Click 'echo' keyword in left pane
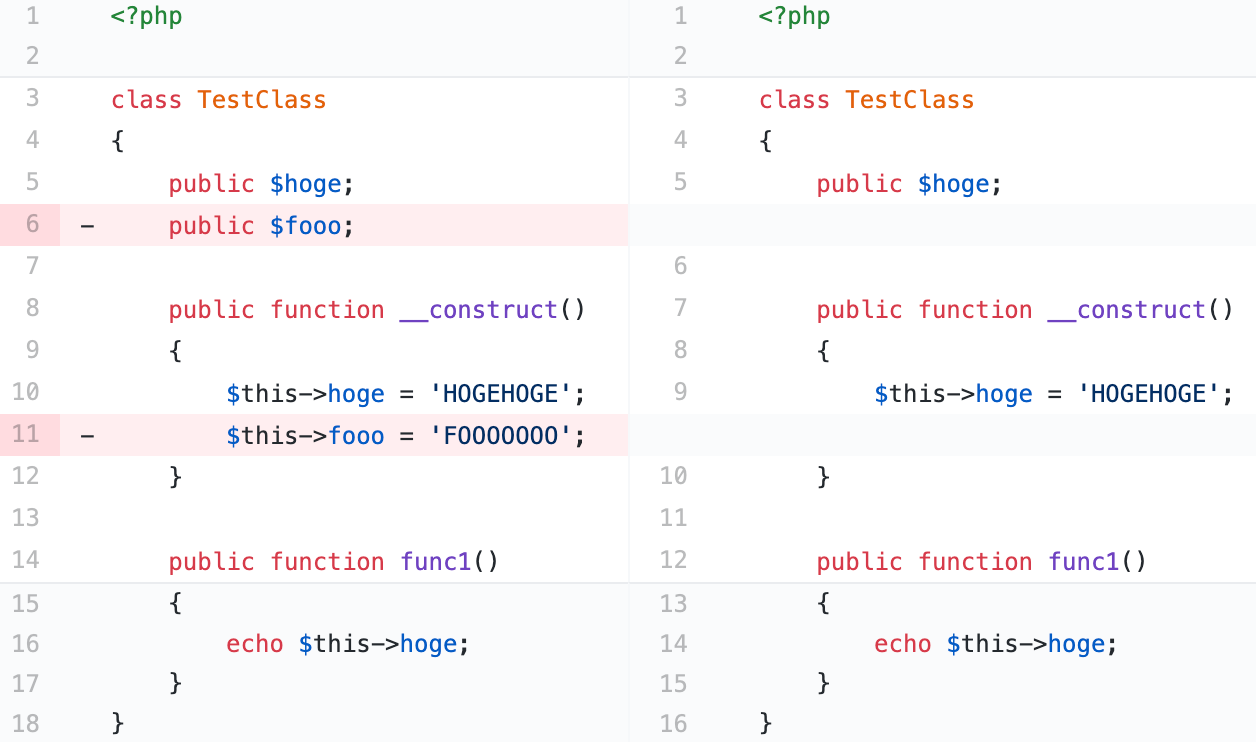Viewport: 1256px width, 742px height. [255, 644]
